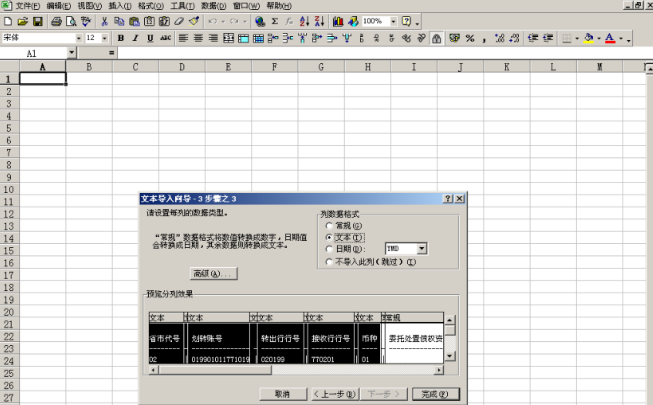Open the 插入(I) menu
This screenshot has height=405, width=653.
[120, 6]
